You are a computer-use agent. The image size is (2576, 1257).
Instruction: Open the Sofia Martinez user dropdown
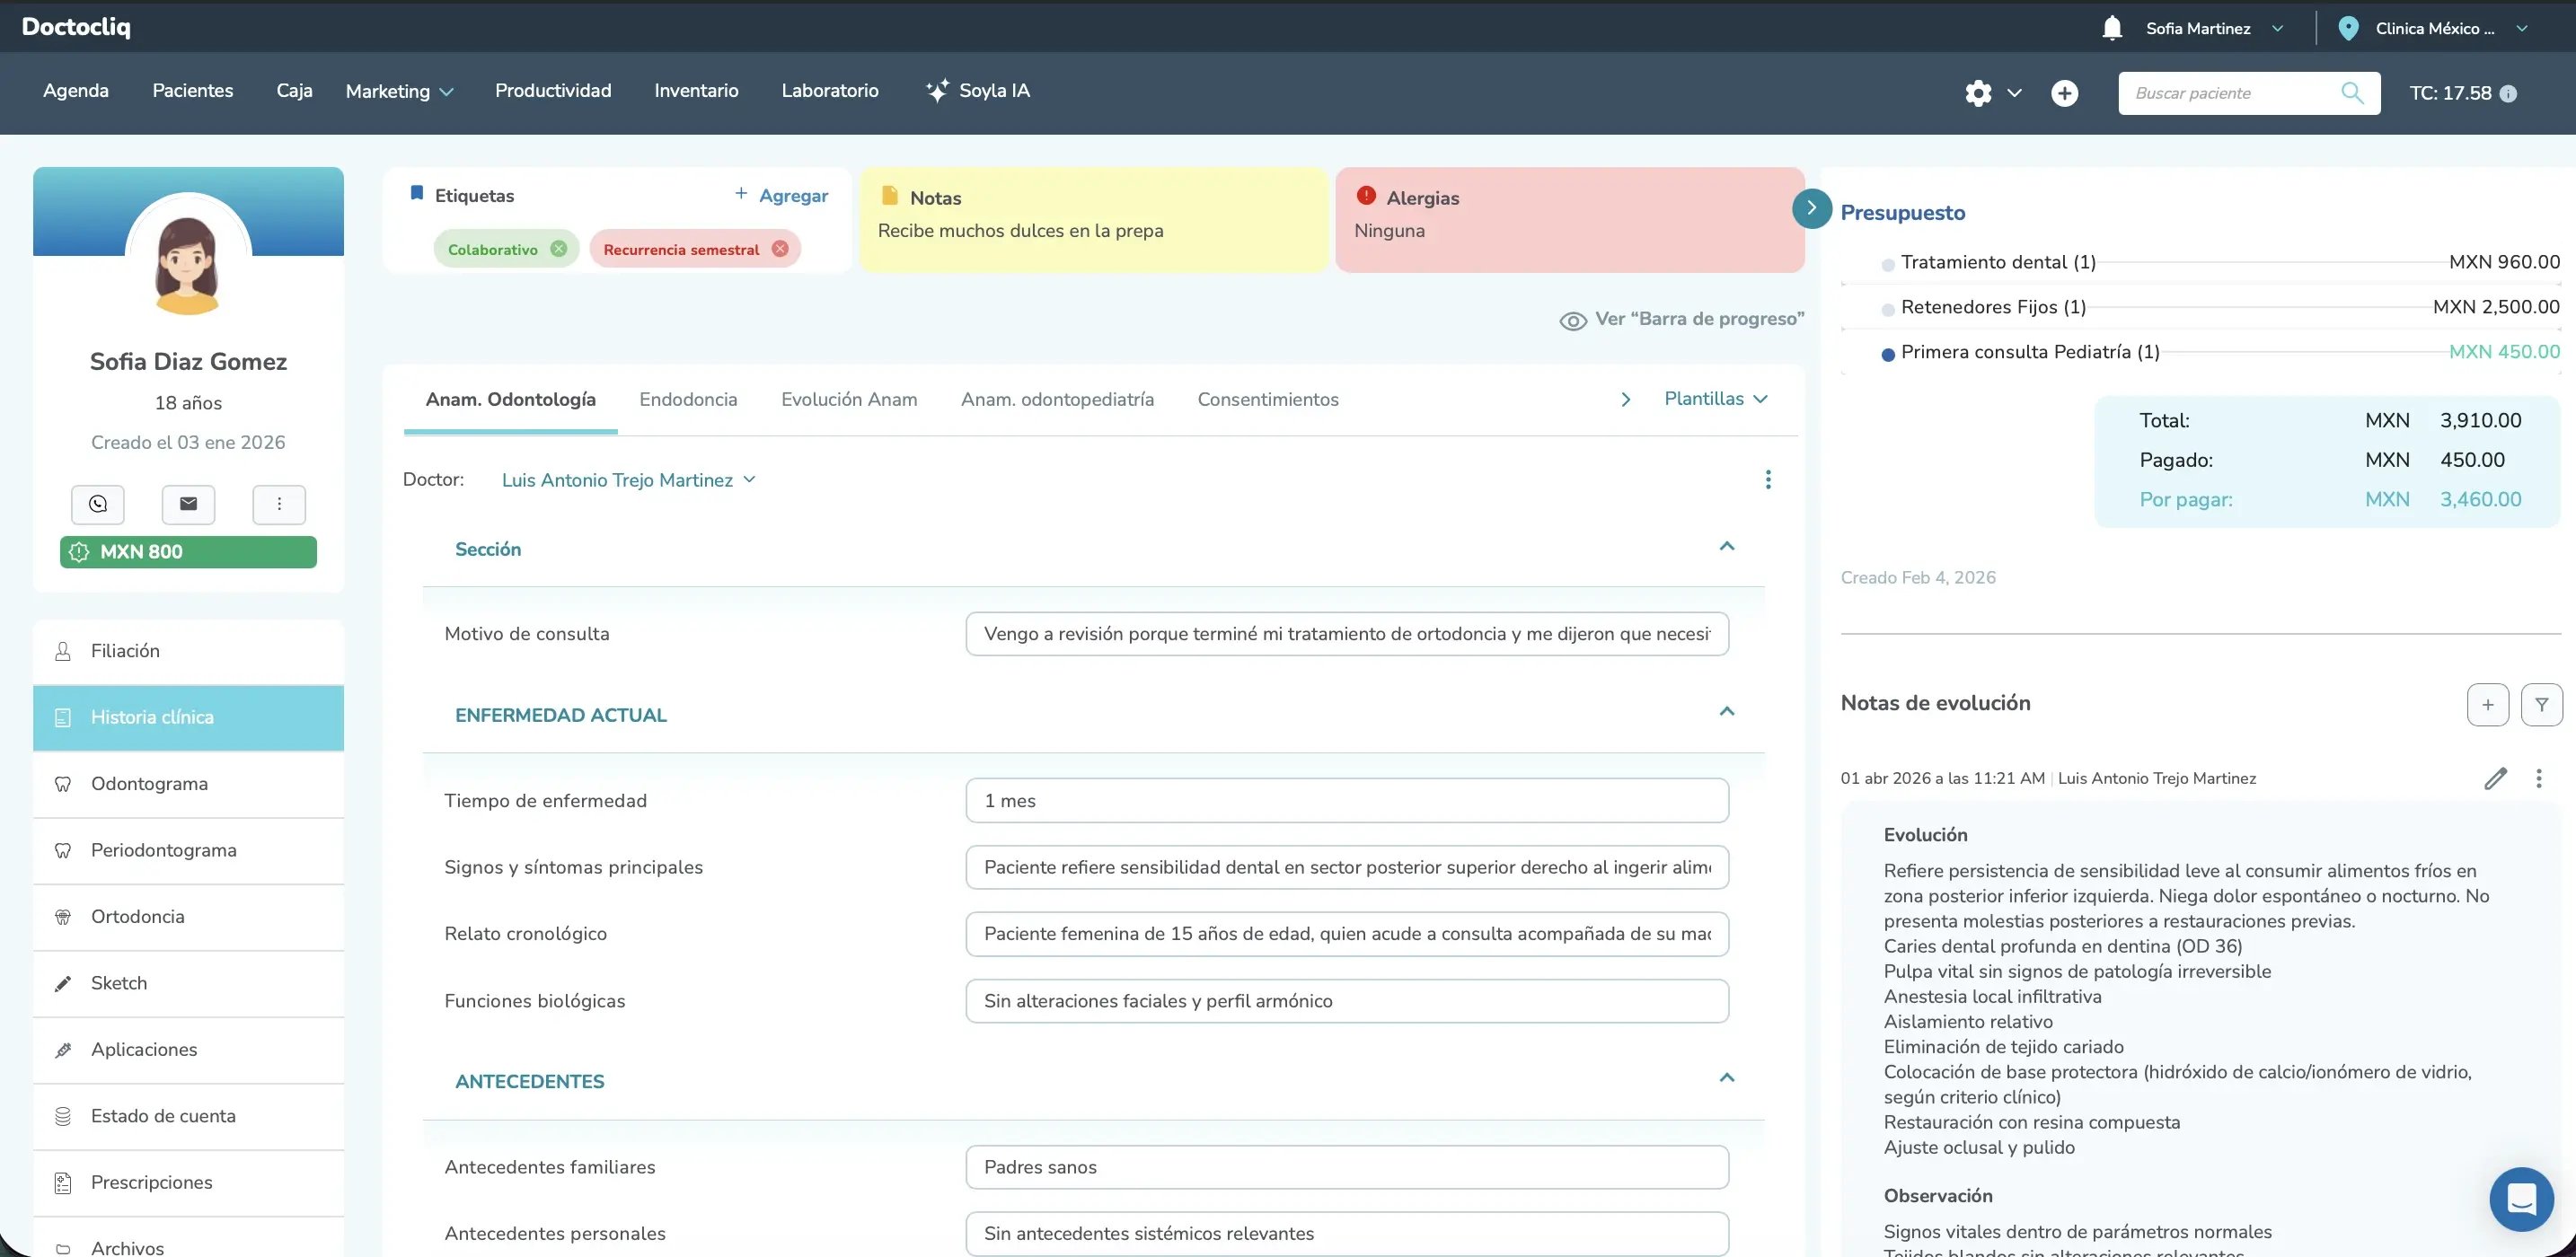(x=2214, y=28)
